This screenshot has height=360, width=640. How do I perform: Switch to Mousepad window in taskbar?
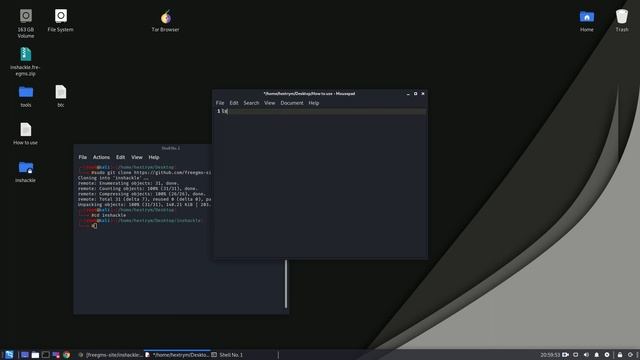[x=177, y=355]
